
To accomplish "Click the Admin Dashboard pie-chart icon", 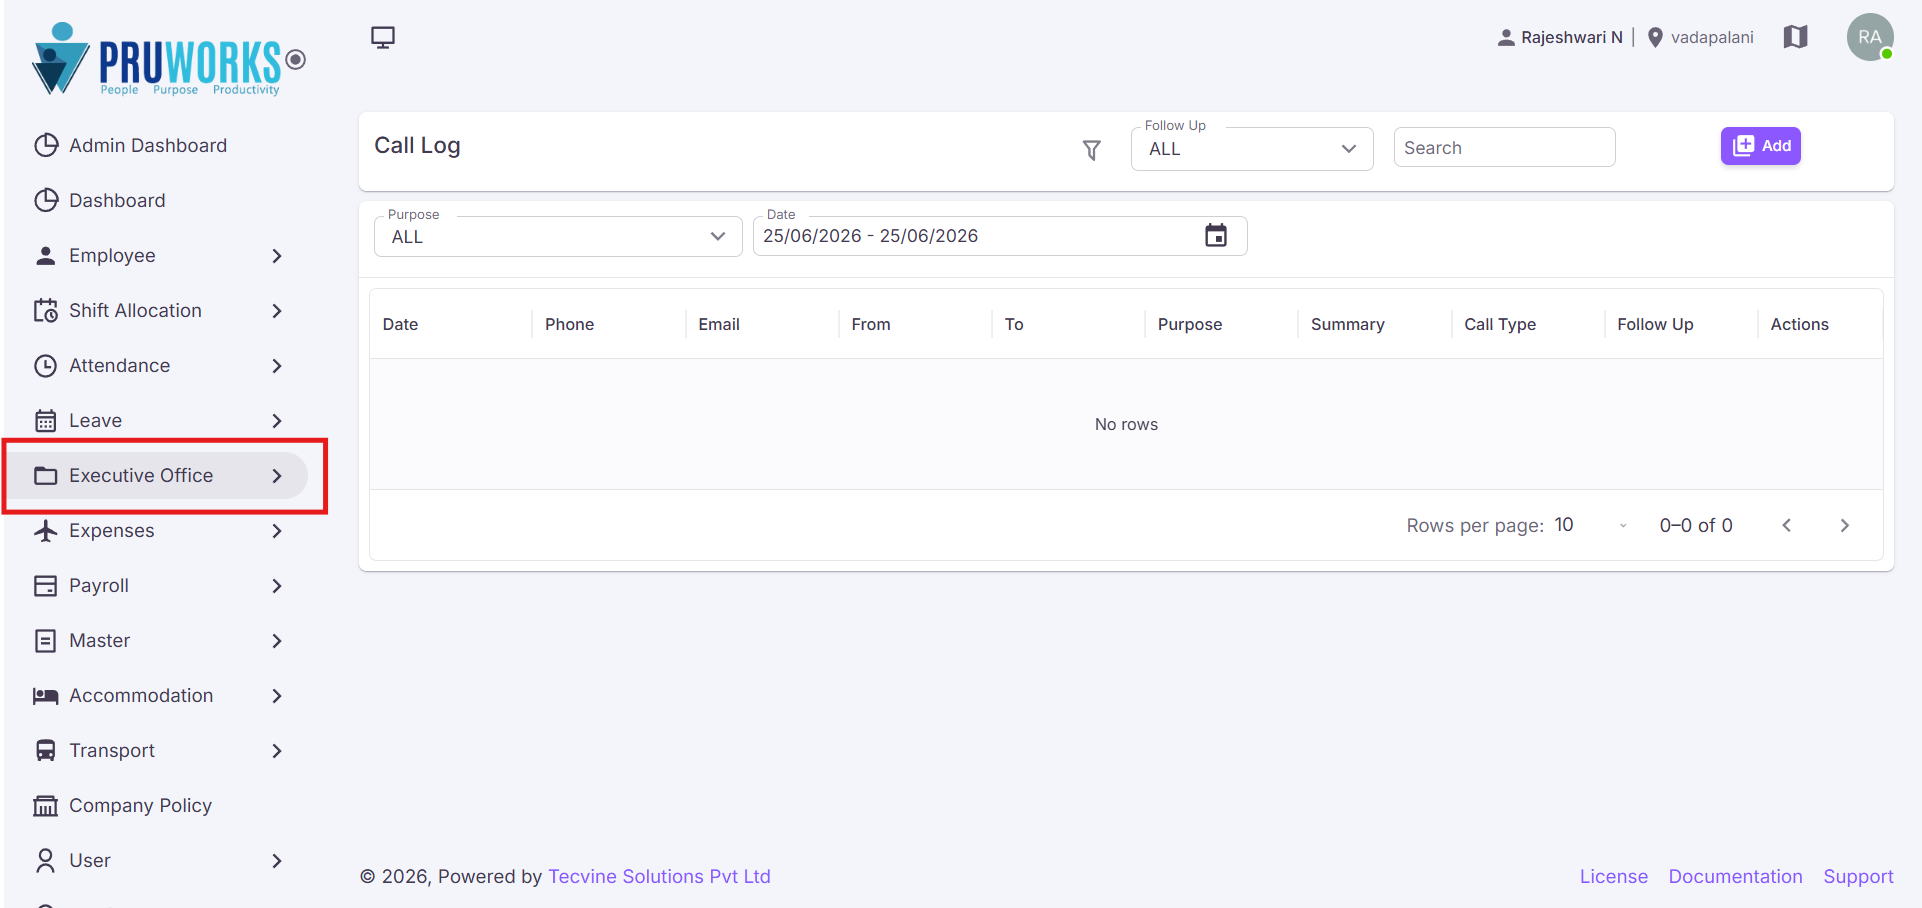I will point(46,146).
